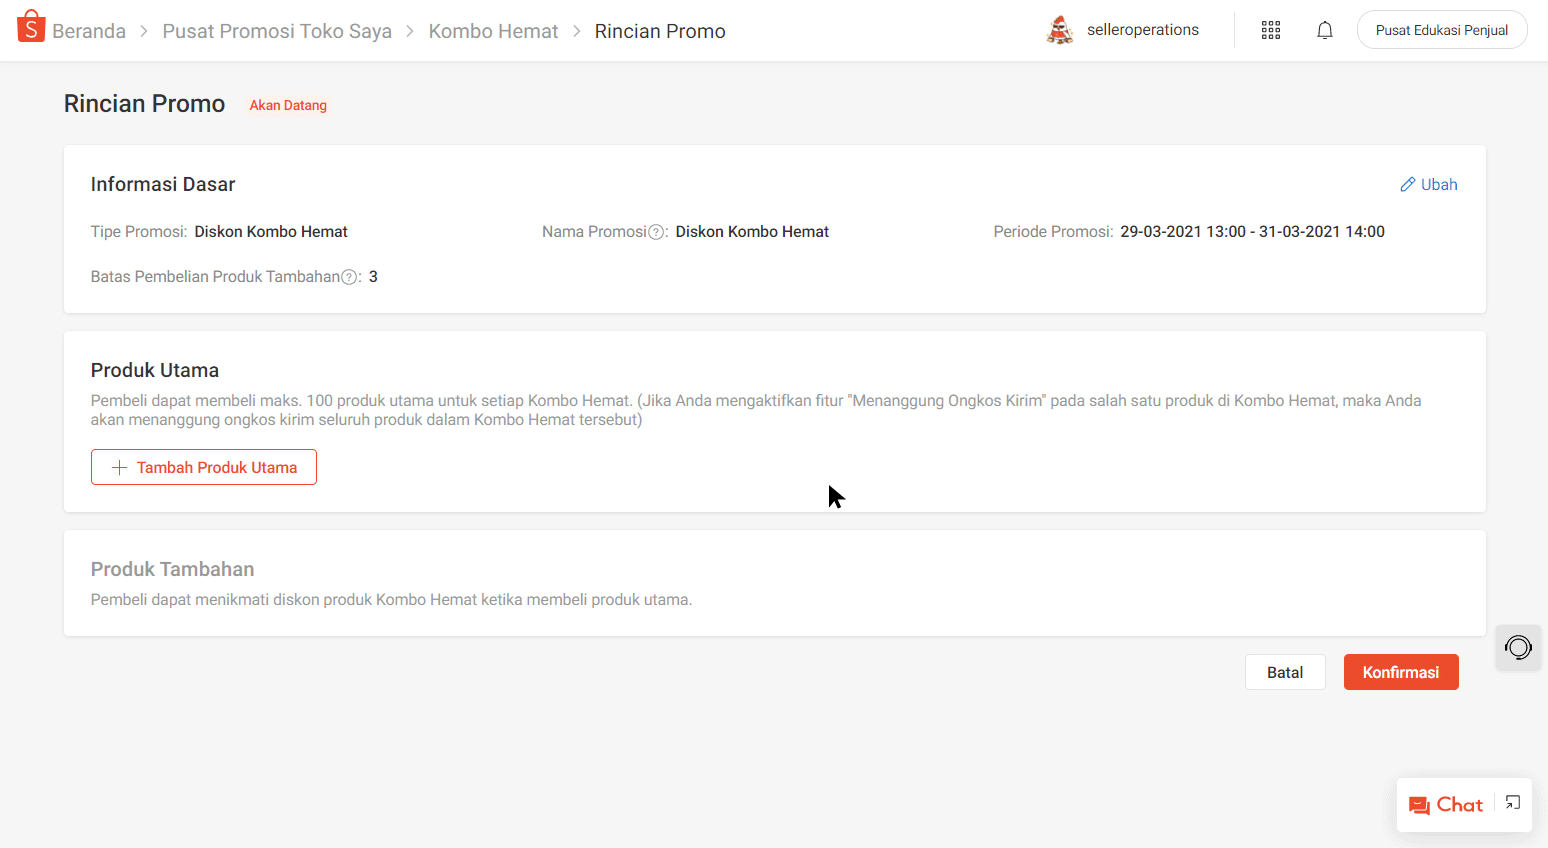The width and height of the screenshot is (1548, 848).
Task: Click the customer support headset icon
Action: [1518, 648]
